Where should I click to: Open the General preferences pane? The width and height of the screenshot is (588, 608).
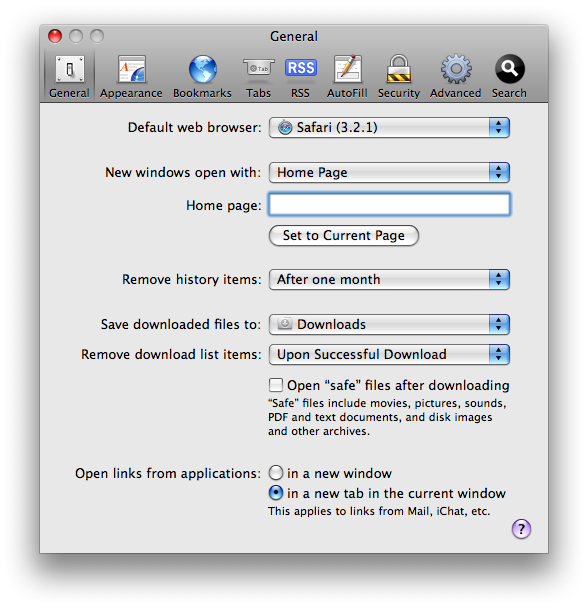click(x=69, y=76)
